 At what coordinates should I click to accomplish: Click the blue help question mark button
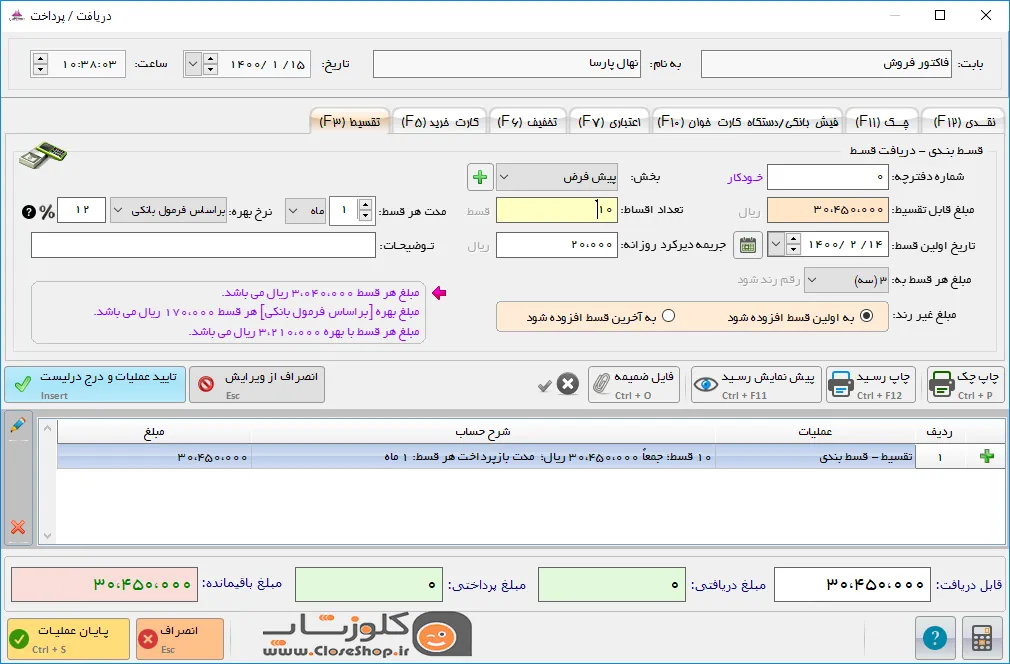click(935, 638)
